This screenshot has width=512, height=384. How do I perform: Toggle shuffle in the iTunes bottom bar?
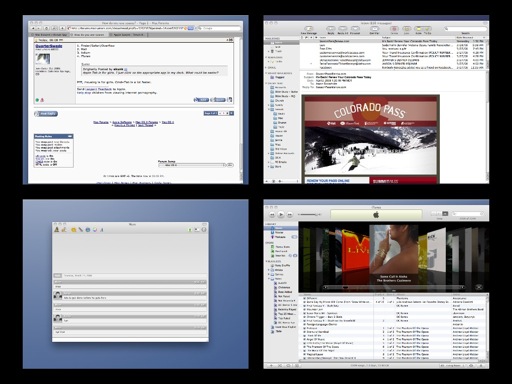280,366
